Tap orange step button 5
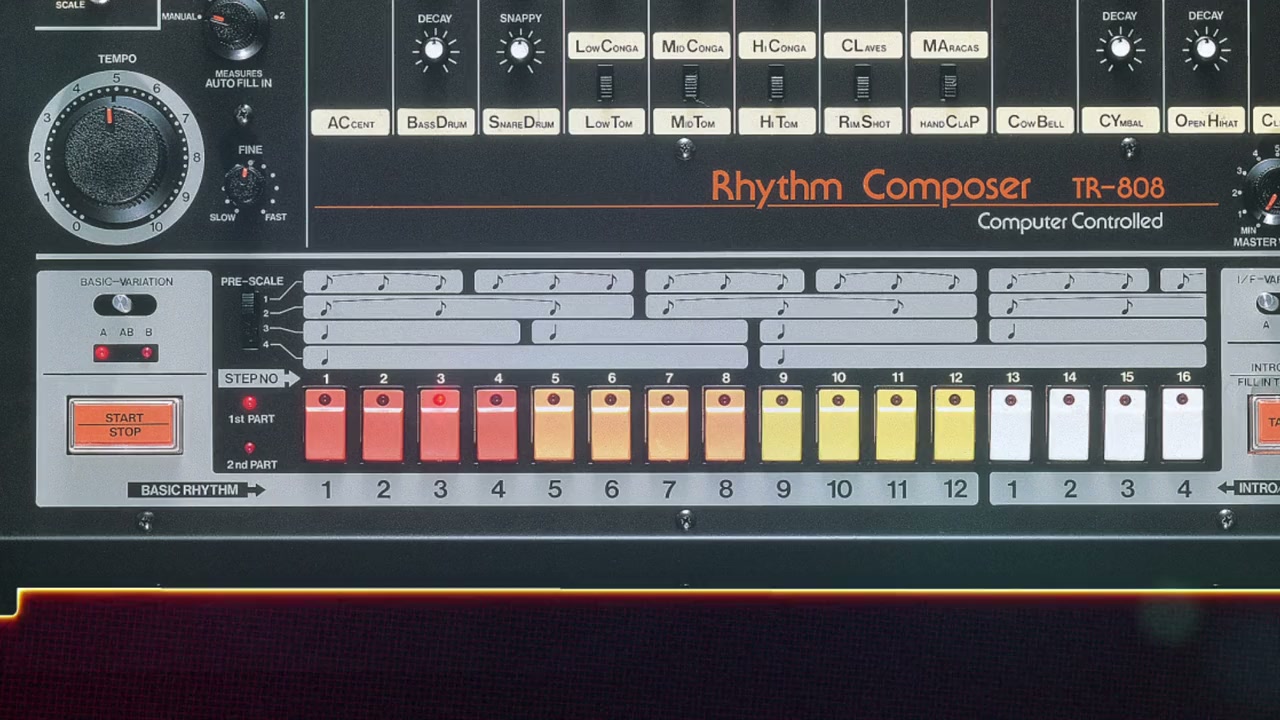 tap(554, 425)
